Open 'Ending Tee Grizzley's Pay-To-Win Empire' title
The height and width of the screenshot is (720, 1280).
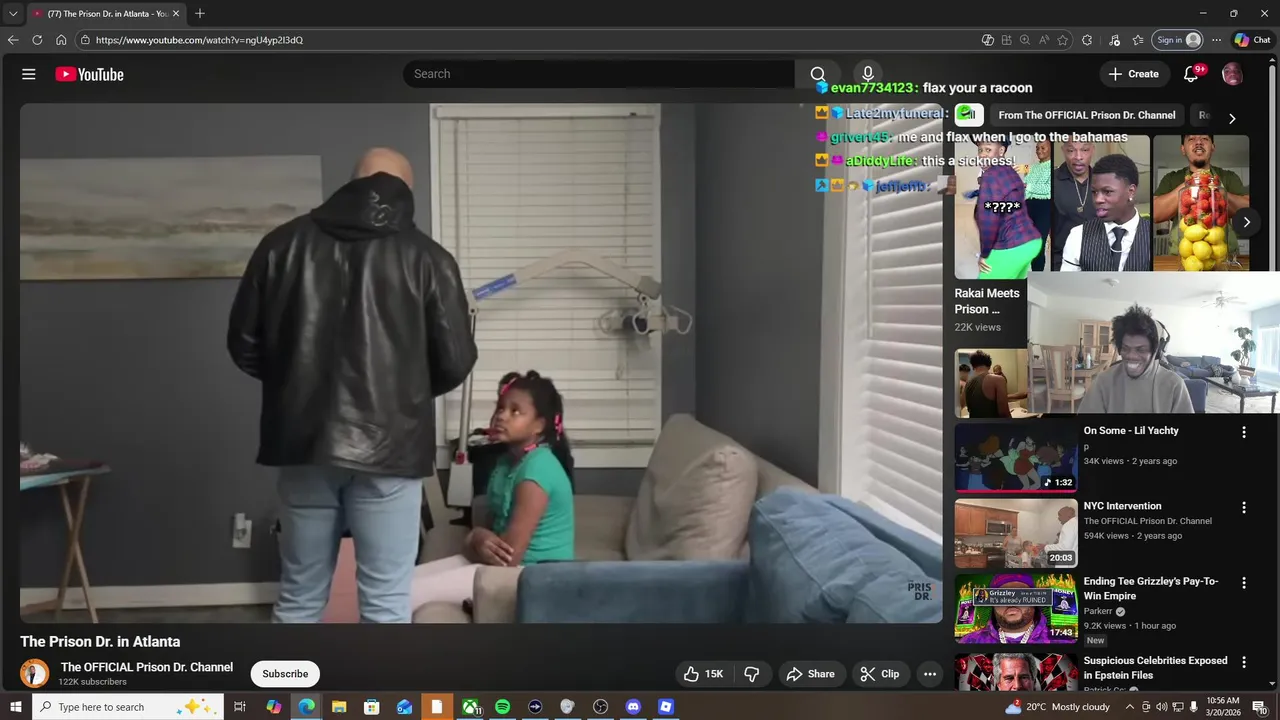pyautogui.click(x=1151, y=588)
